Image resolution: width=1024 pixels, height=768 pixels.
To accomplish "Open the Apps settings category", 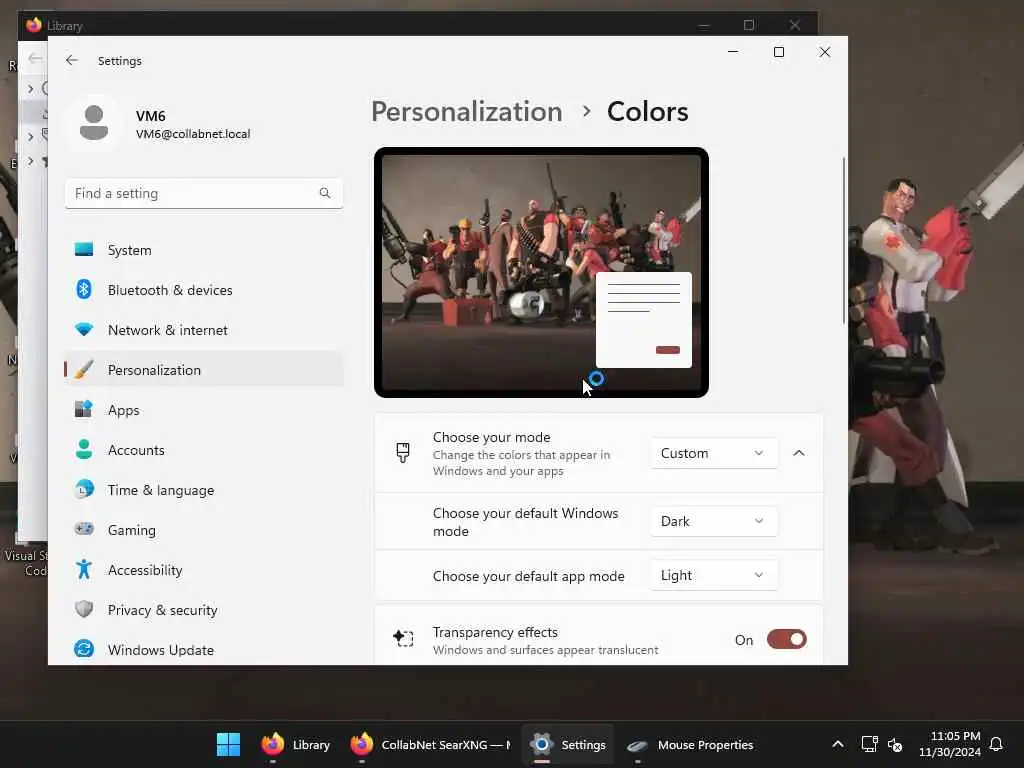I will pyautogui.click(x=204, y=409).
